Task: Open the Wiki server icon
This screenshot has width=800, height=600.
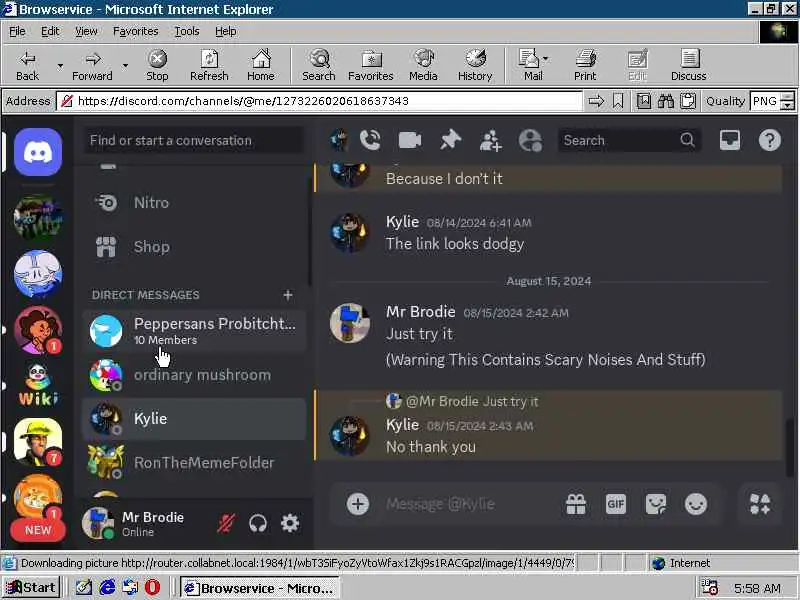Action: coord(38,385)
